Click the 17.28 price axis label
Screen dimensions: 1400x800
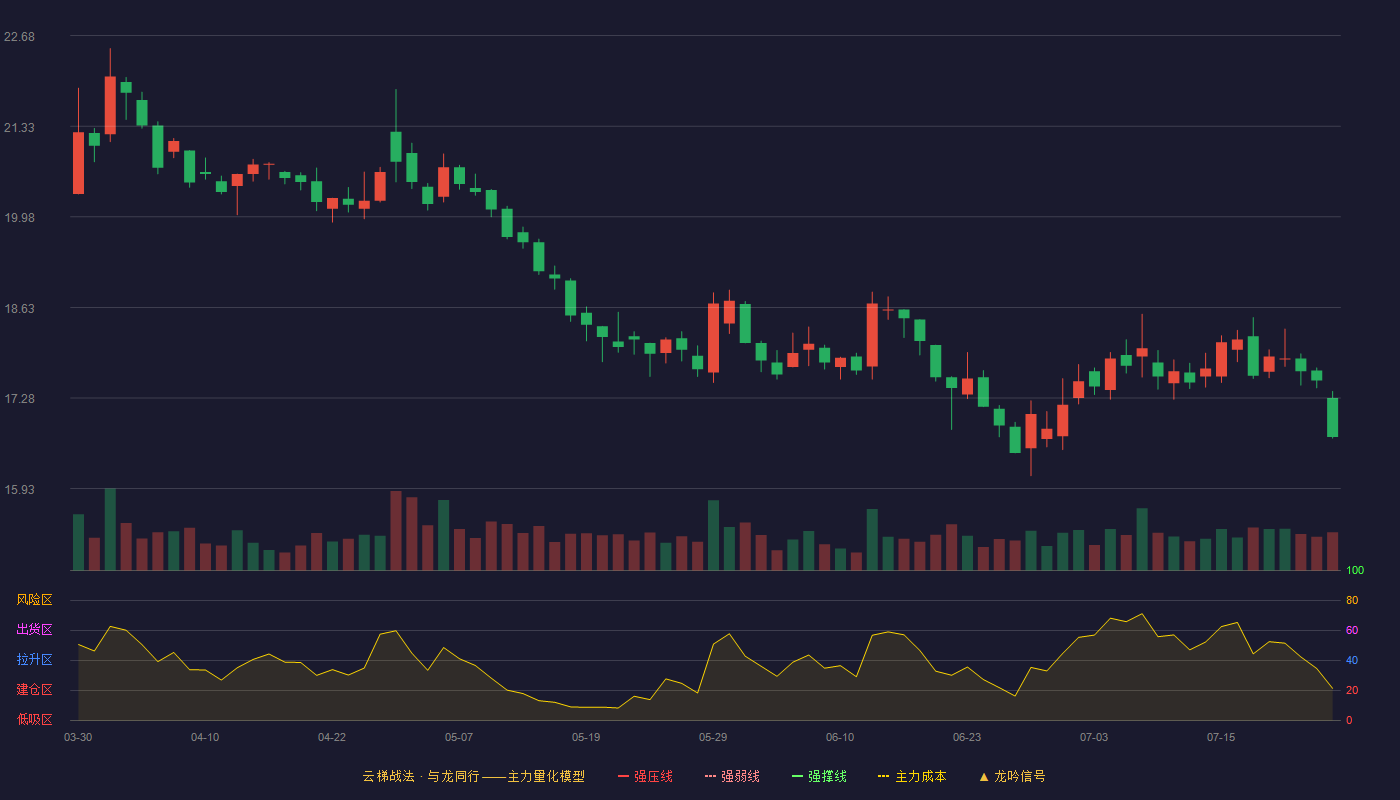tap(19, 399)
